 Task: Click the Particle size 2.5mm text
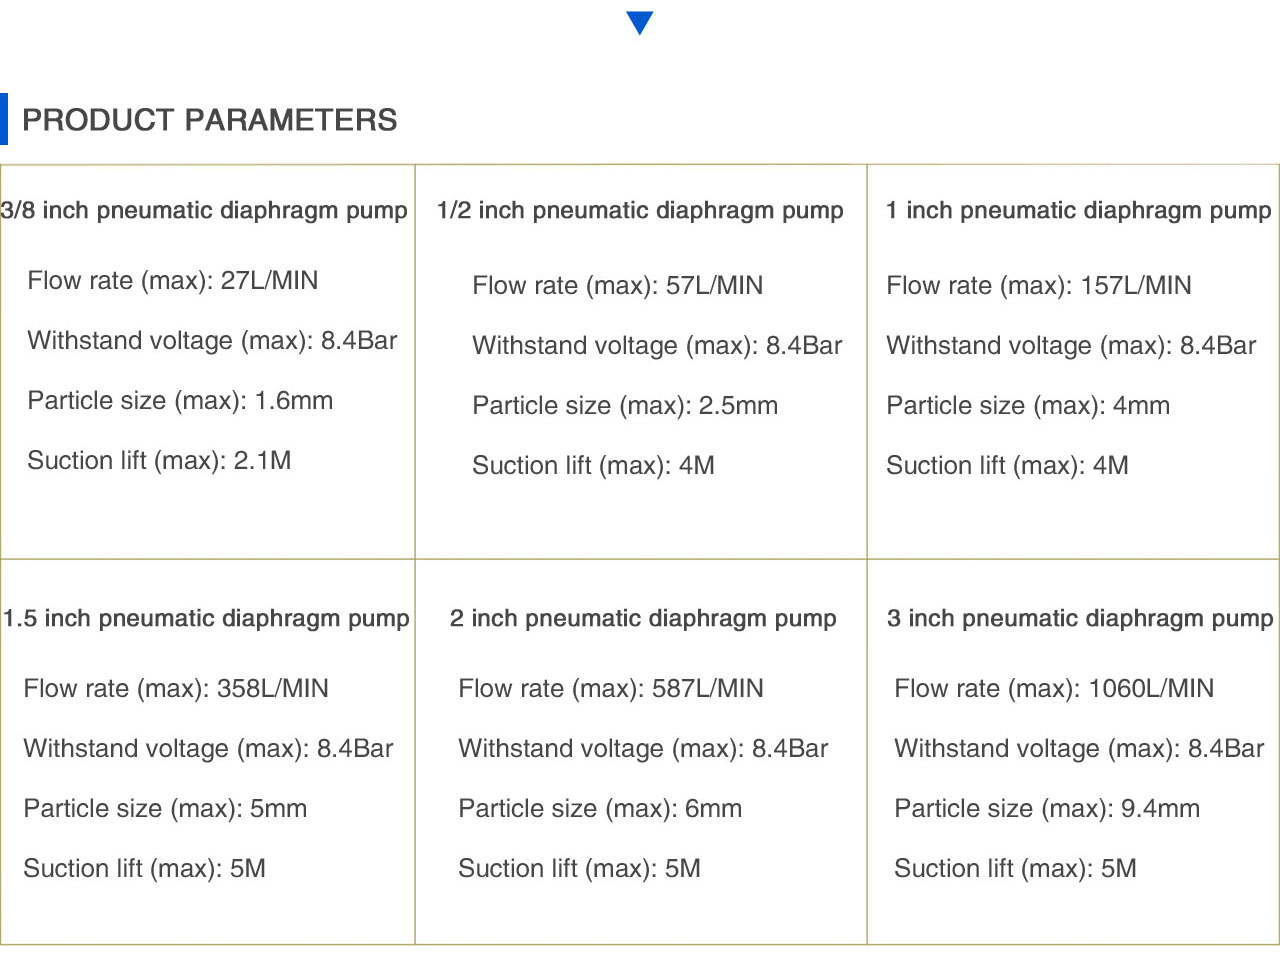coord(625,406)
